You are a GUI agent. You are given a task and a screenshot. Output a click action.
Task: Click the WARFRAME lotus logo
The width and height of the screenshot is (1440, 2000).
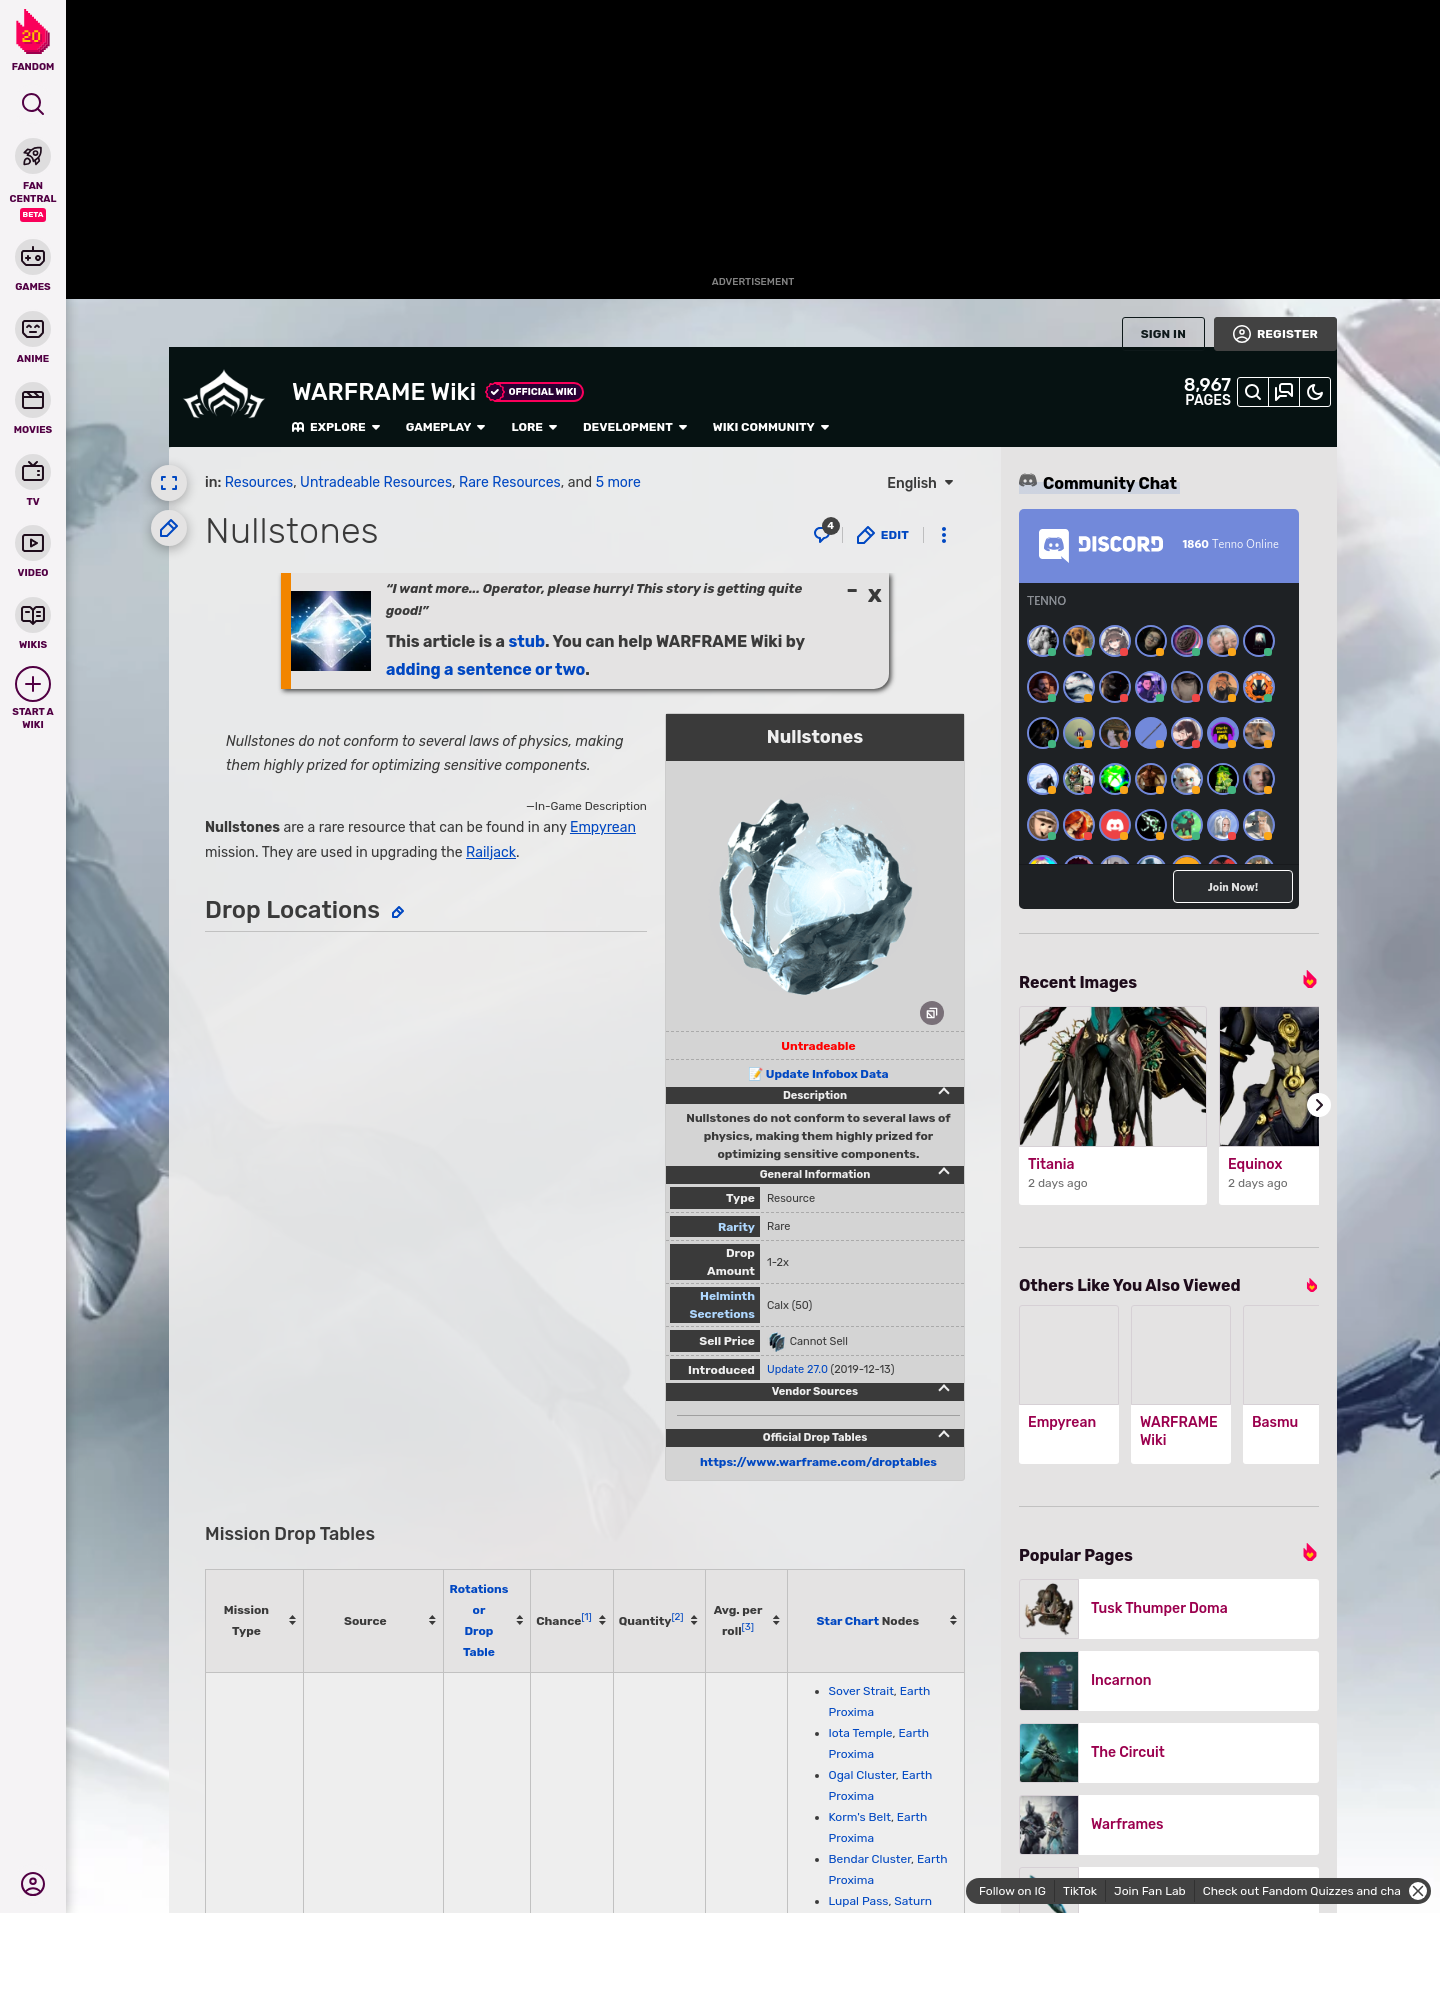(x=224, y=395)
